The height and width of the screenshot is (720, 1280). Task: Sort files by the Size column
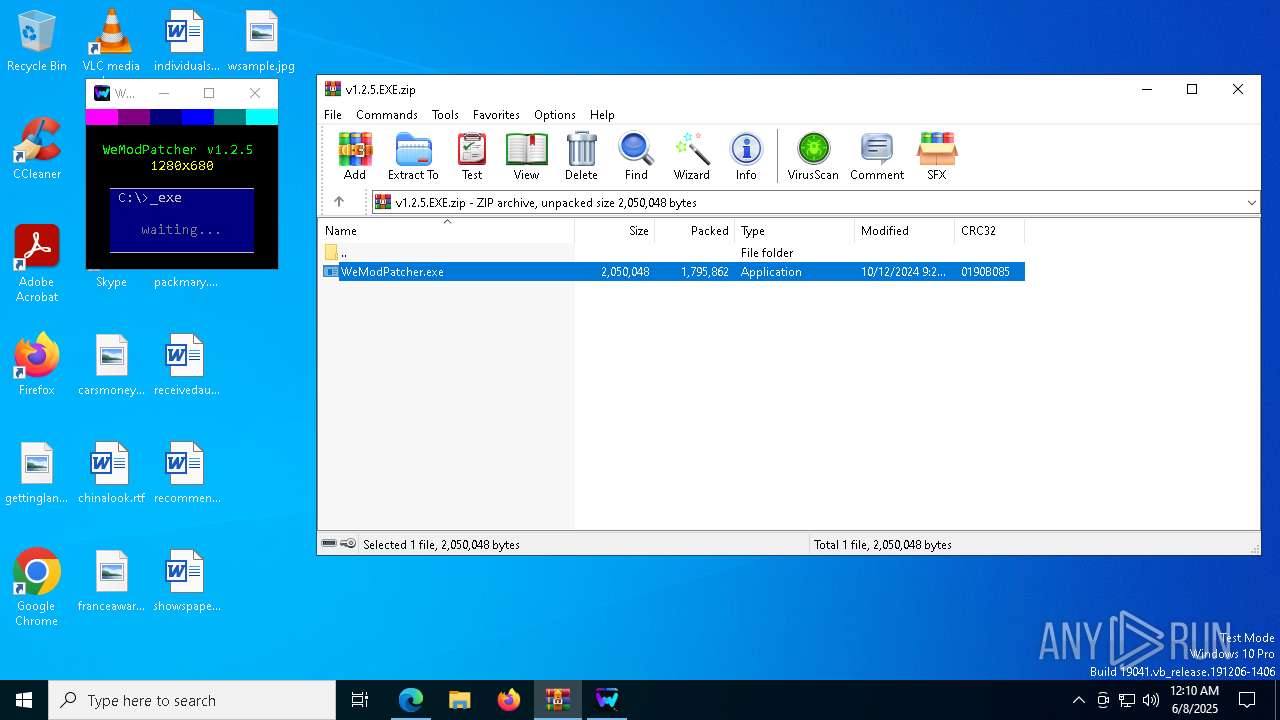[x=615, y=231]
